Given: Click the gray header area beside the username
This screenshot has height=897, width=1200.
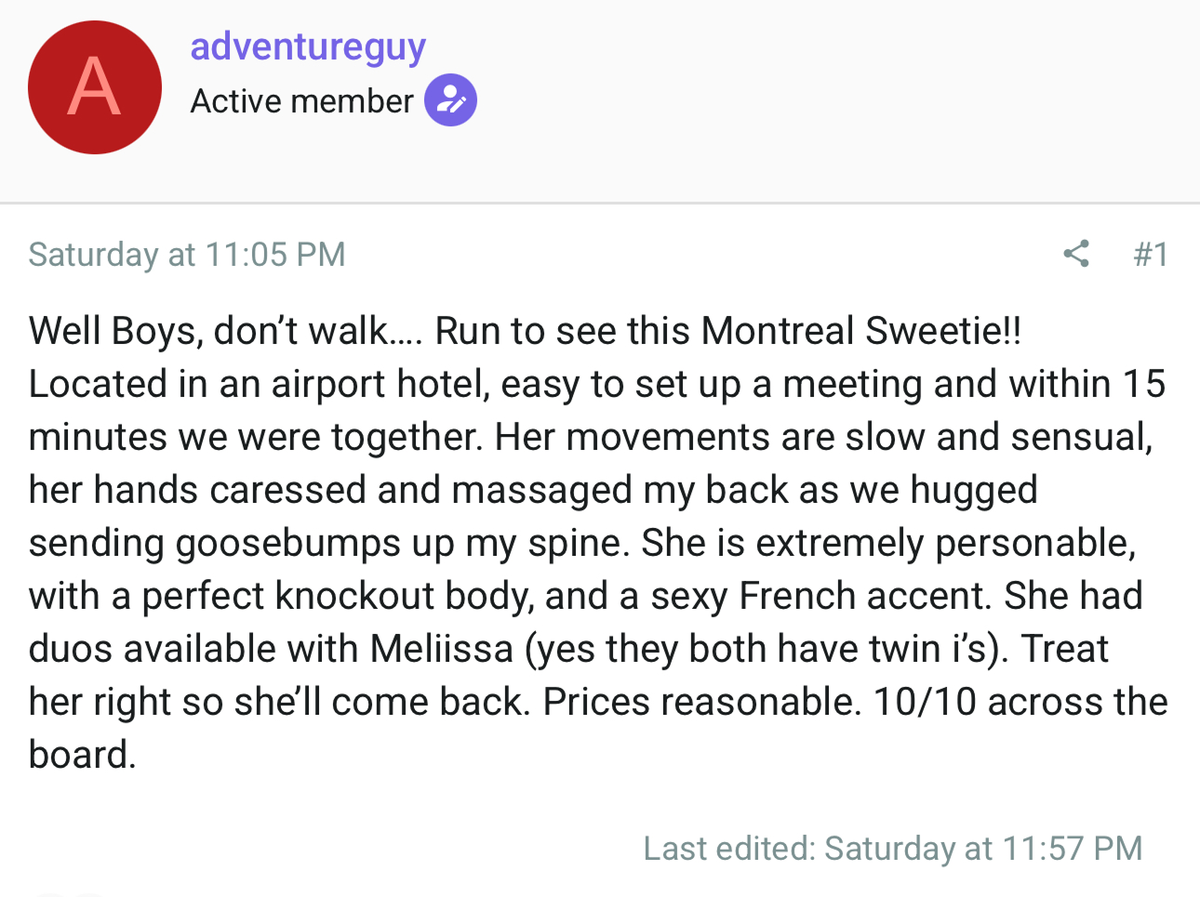Looking at the screenshot, I should [x=838, y=100].
